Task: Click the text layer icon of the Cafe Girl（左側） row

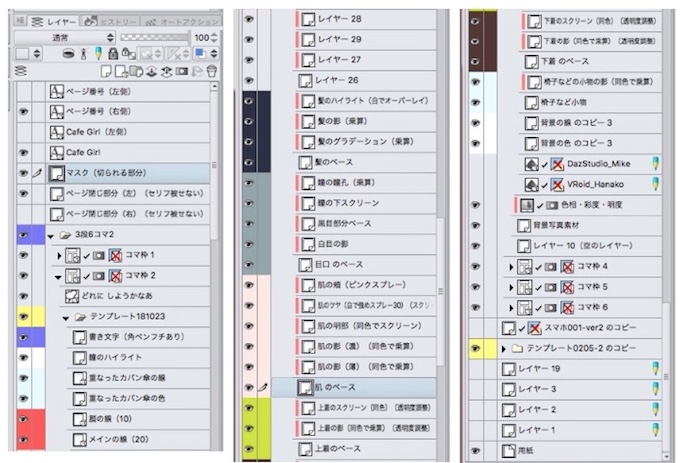Action: click(x=57, y=132)
